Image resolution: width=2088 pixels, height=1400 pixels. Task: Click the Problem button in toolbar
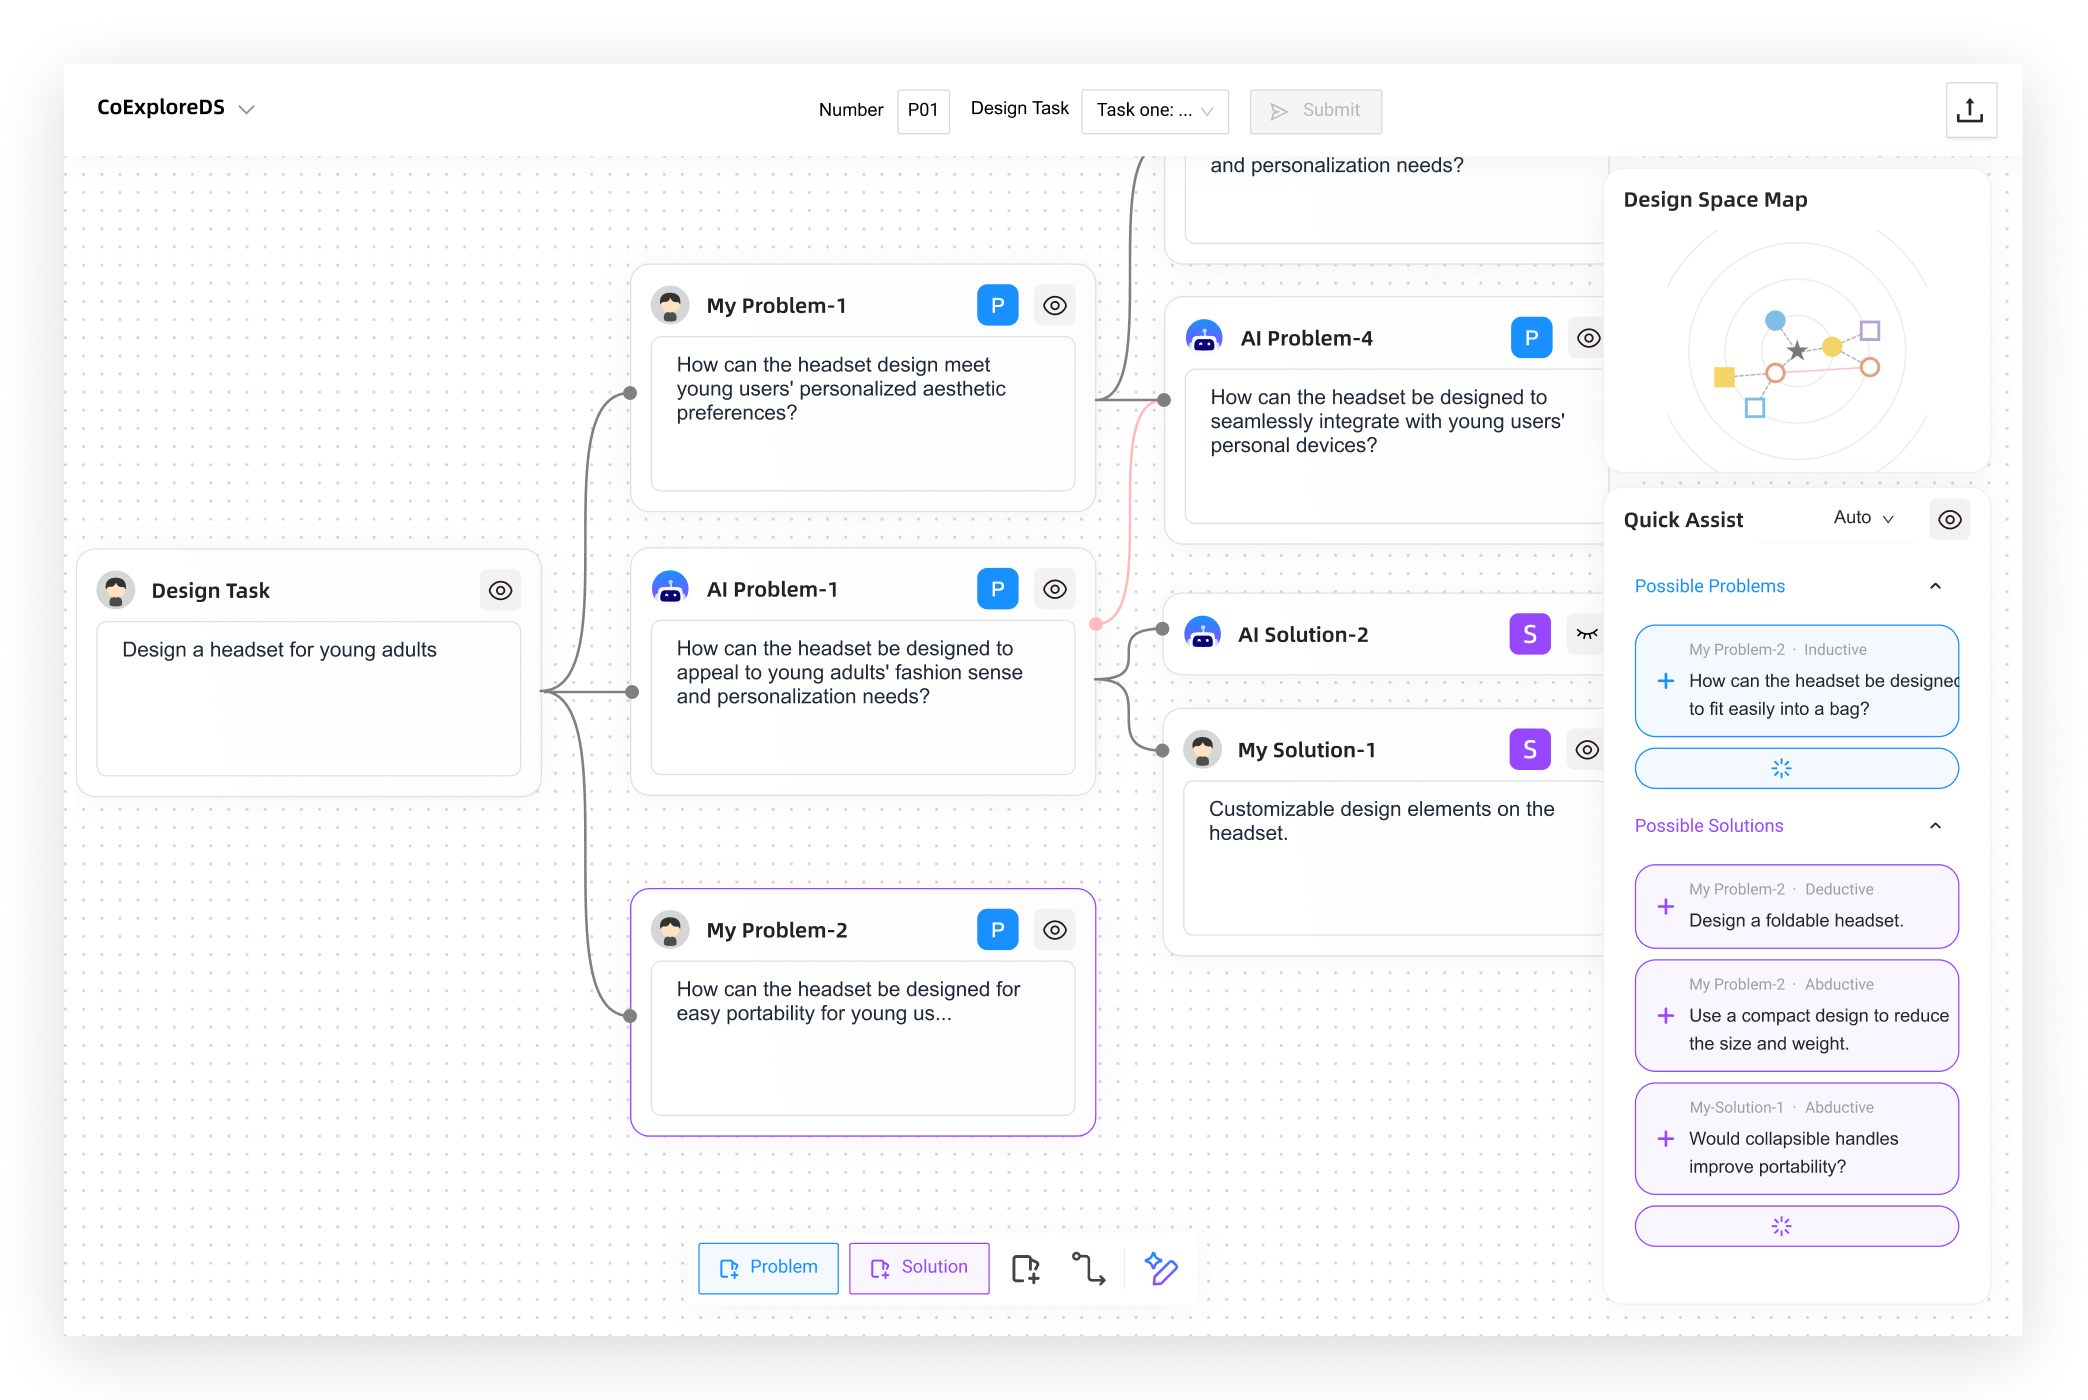click(768, 1268)
